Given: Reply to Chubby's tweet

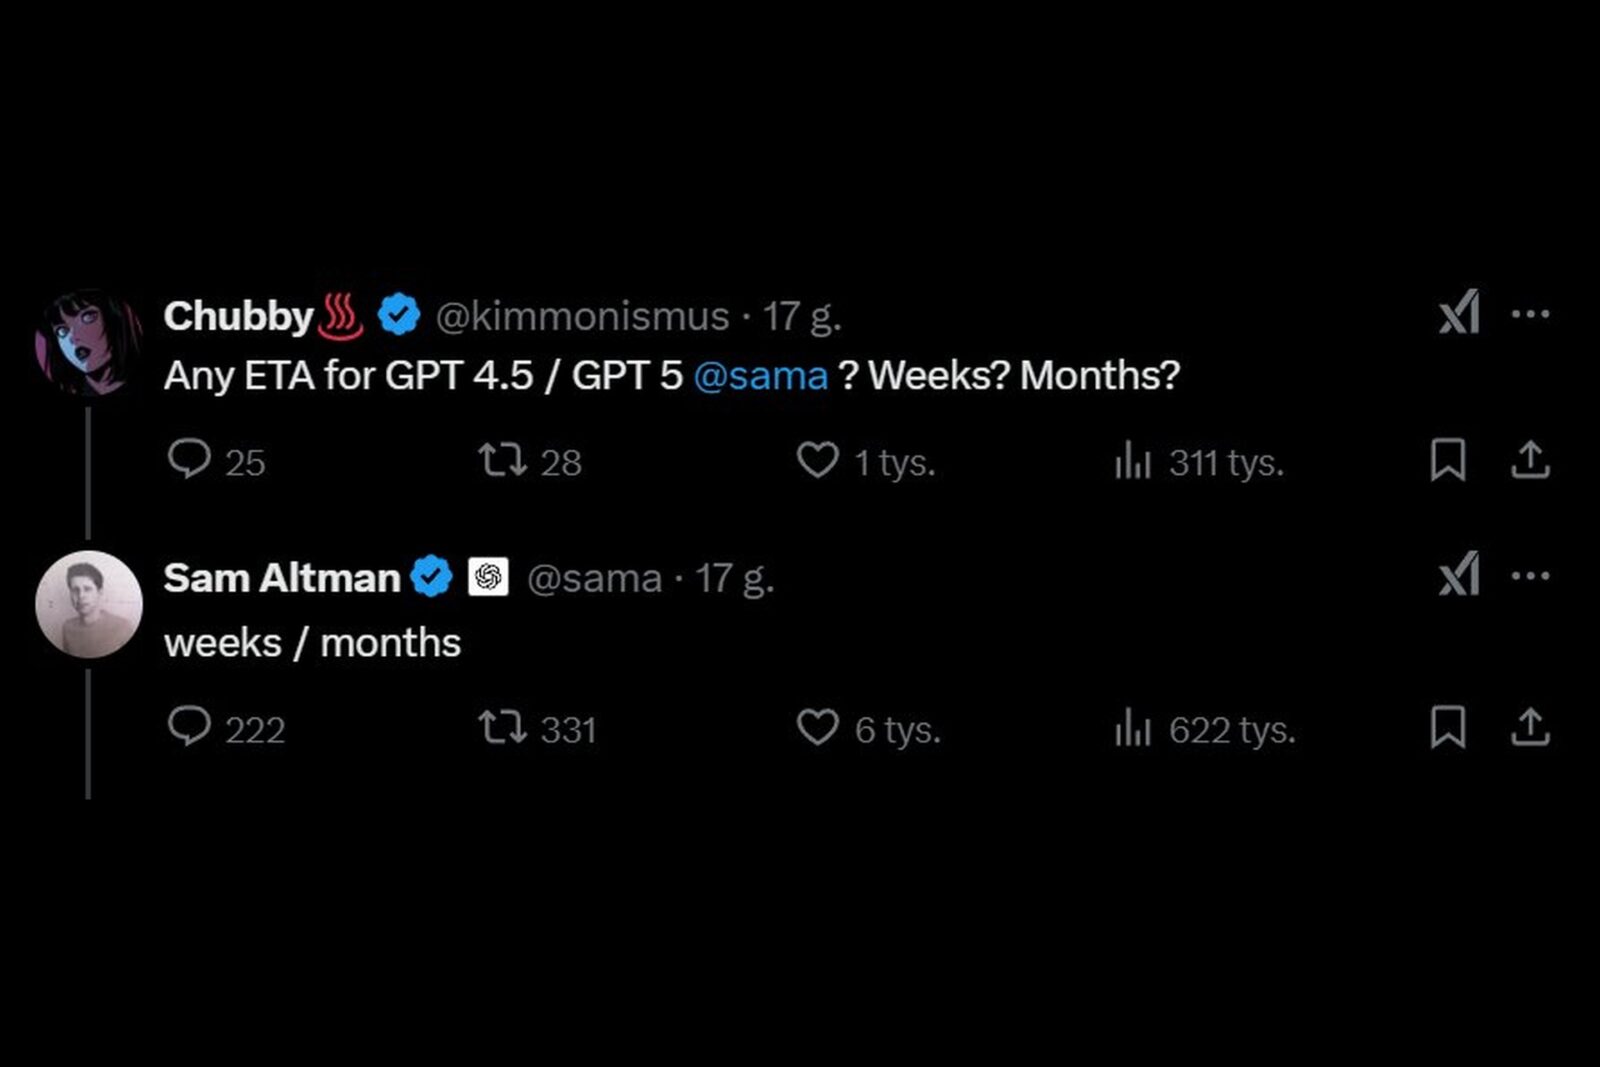Looking at the screenshot, I should pos(189,460).
